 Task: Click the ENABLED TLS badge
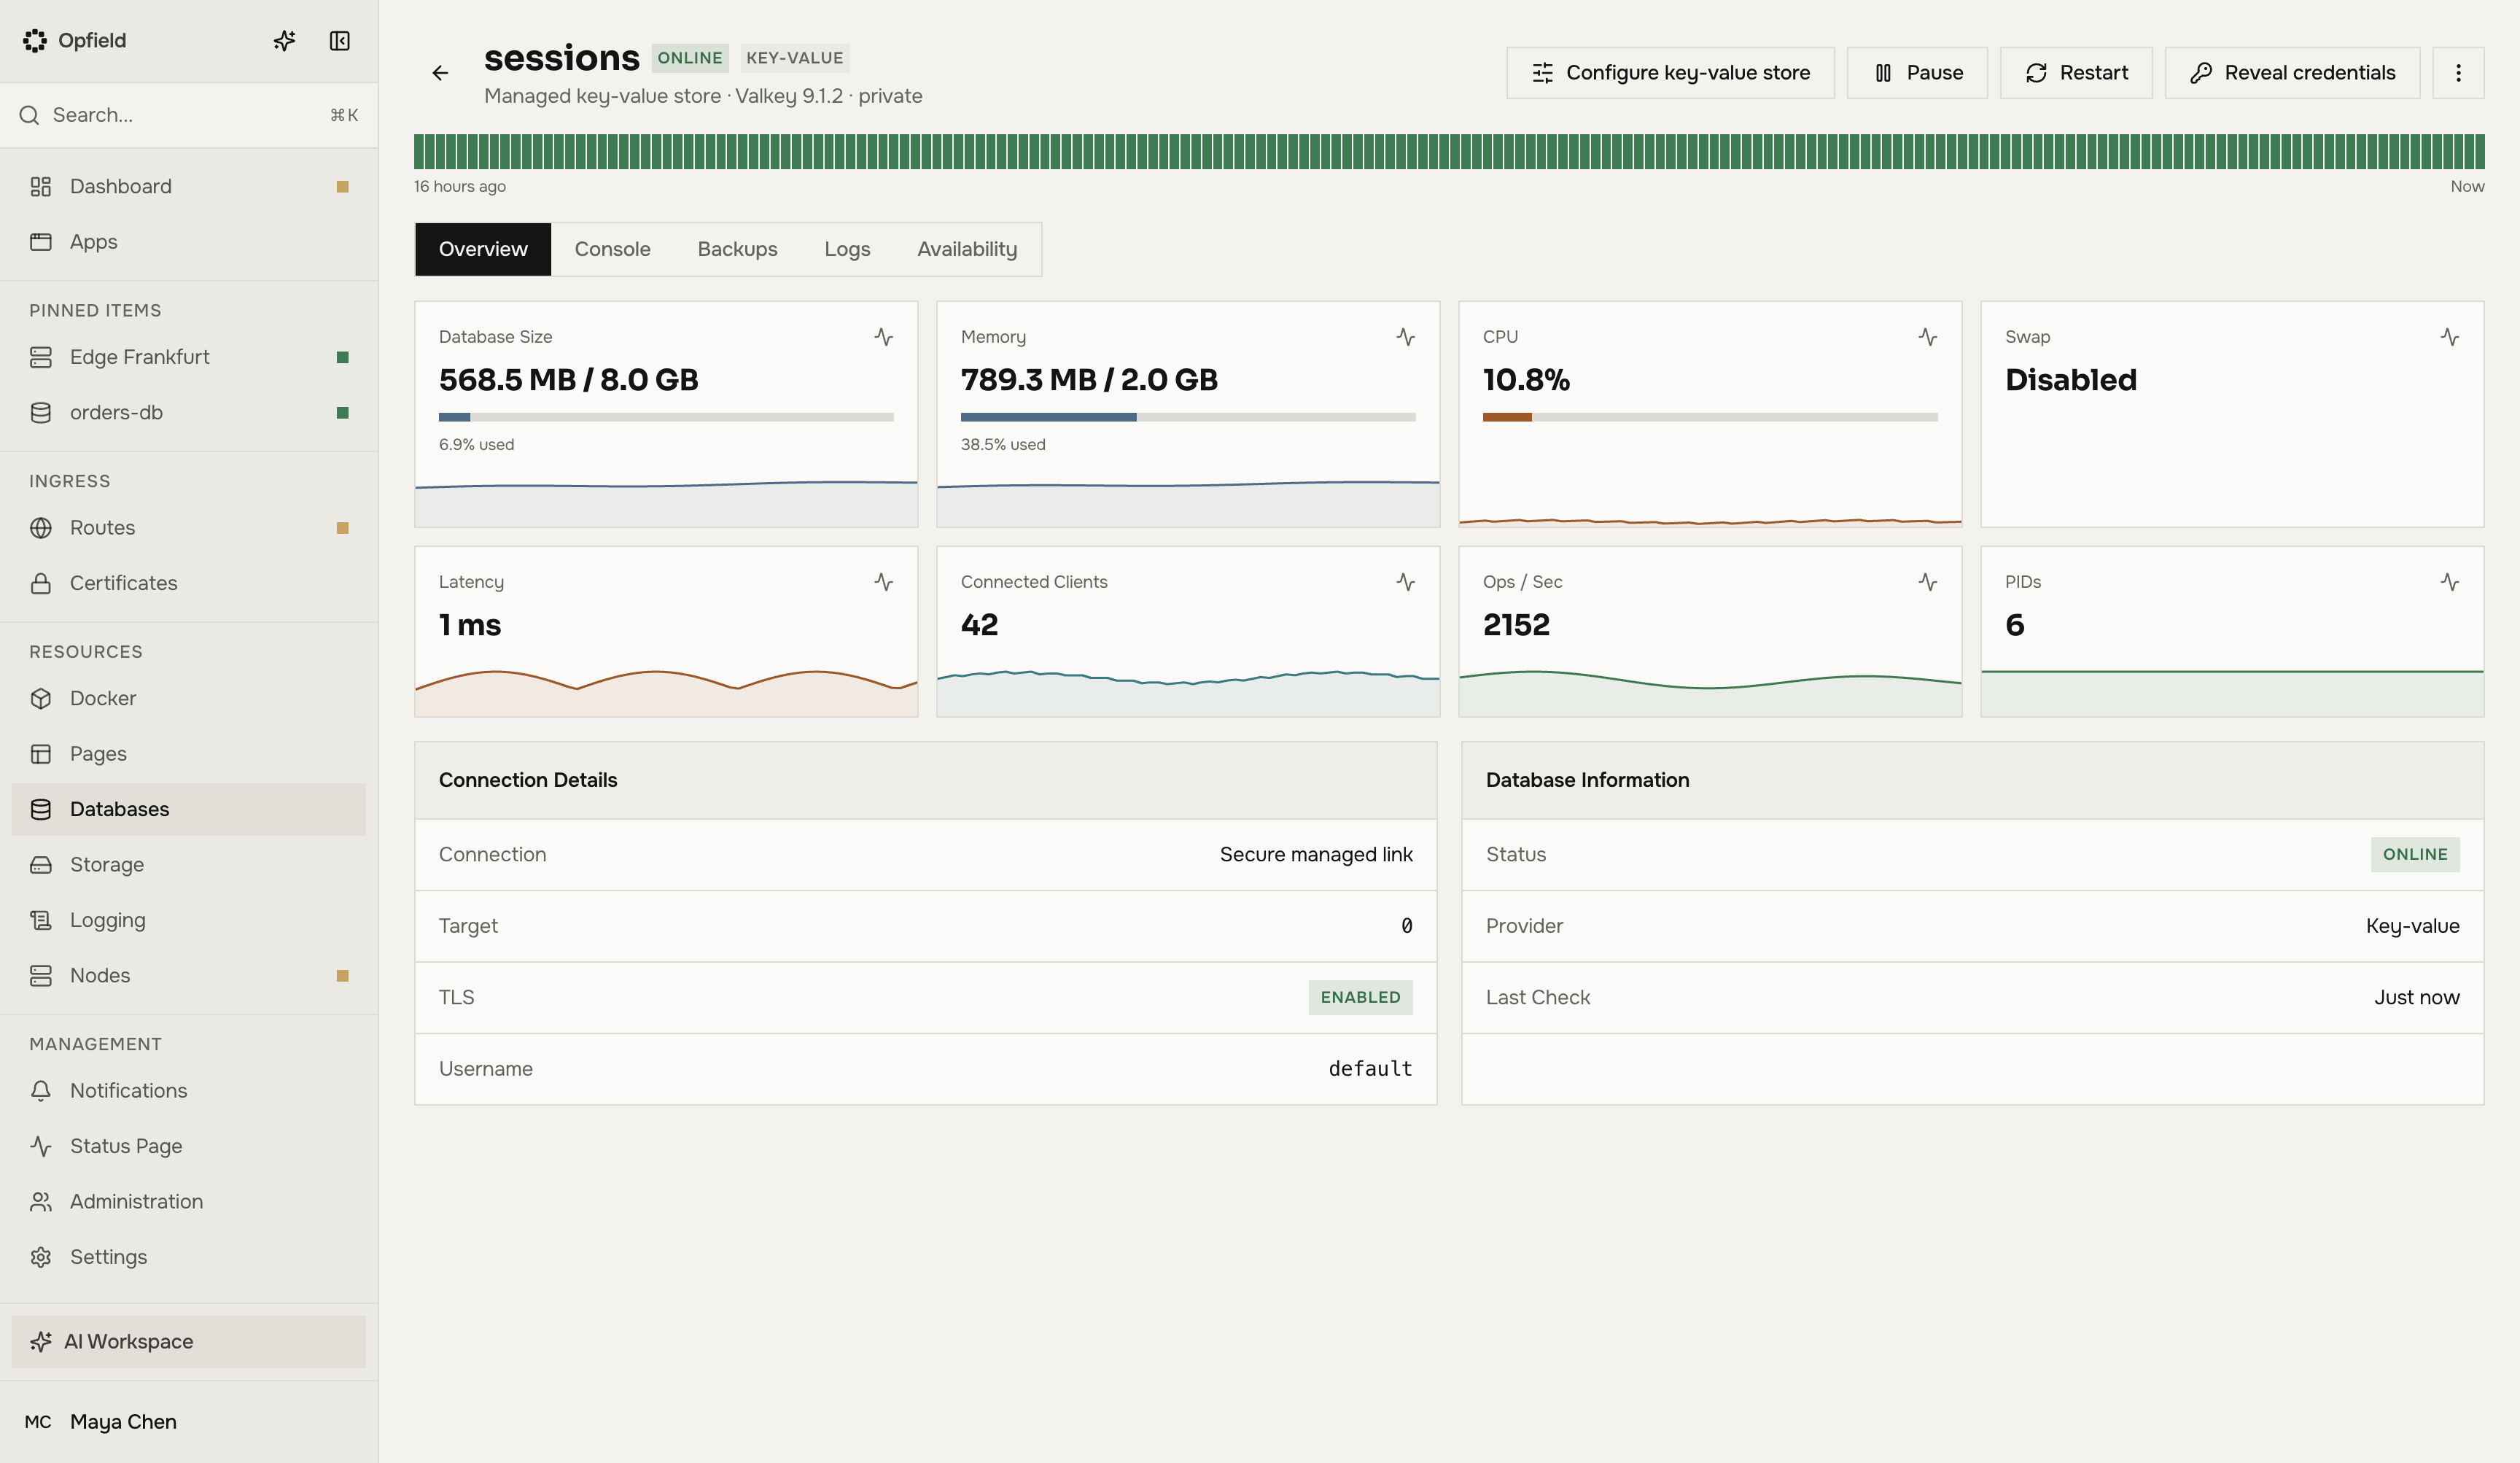[x=1360, y=997]
